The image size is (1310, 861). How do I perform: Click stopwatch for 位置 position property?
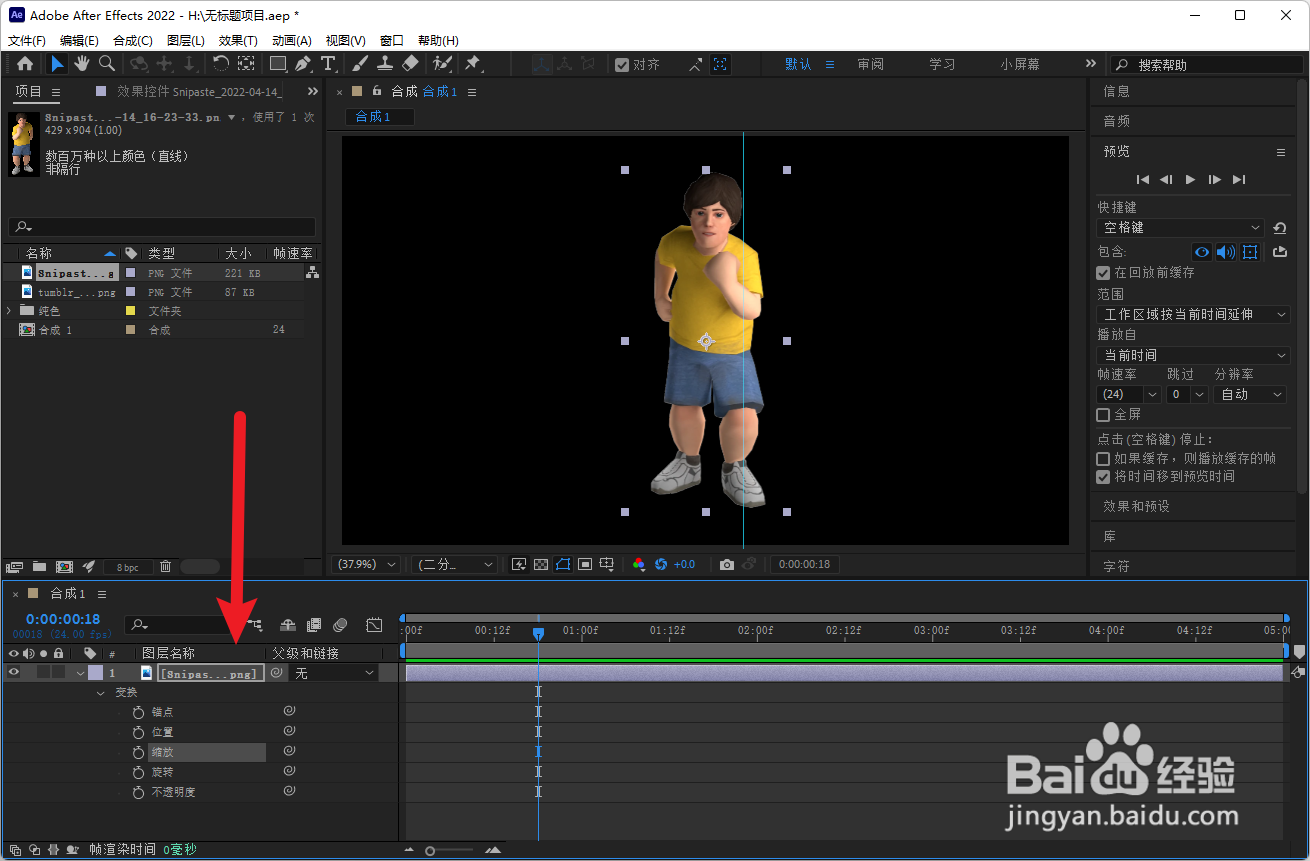pyautogui.click(x=138, y=732)
